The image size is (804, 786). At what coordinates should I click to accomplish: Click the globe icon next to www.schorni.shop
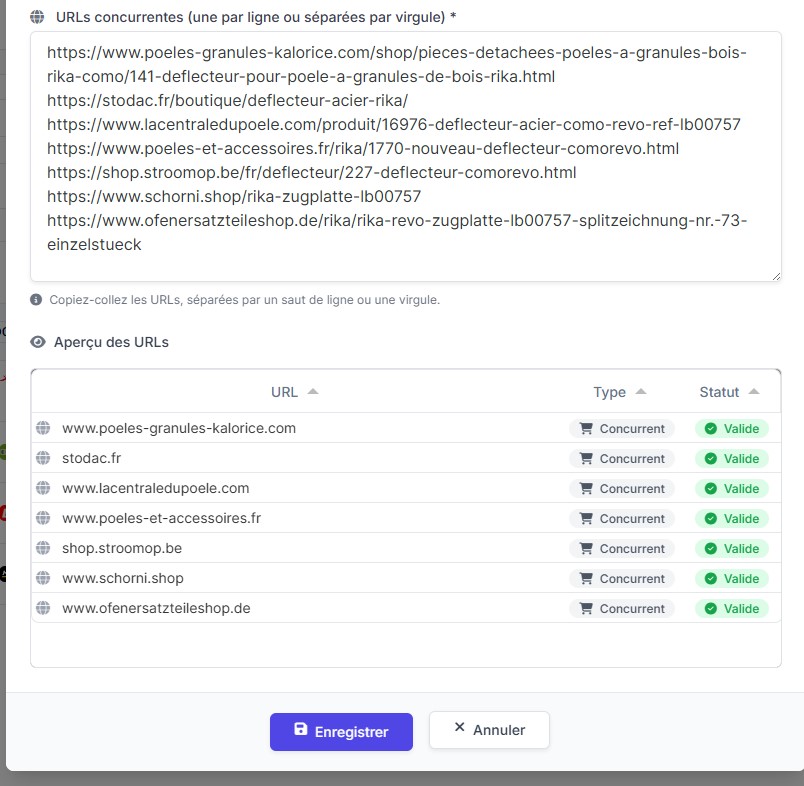pyautogui.click(x=43, y=578)
